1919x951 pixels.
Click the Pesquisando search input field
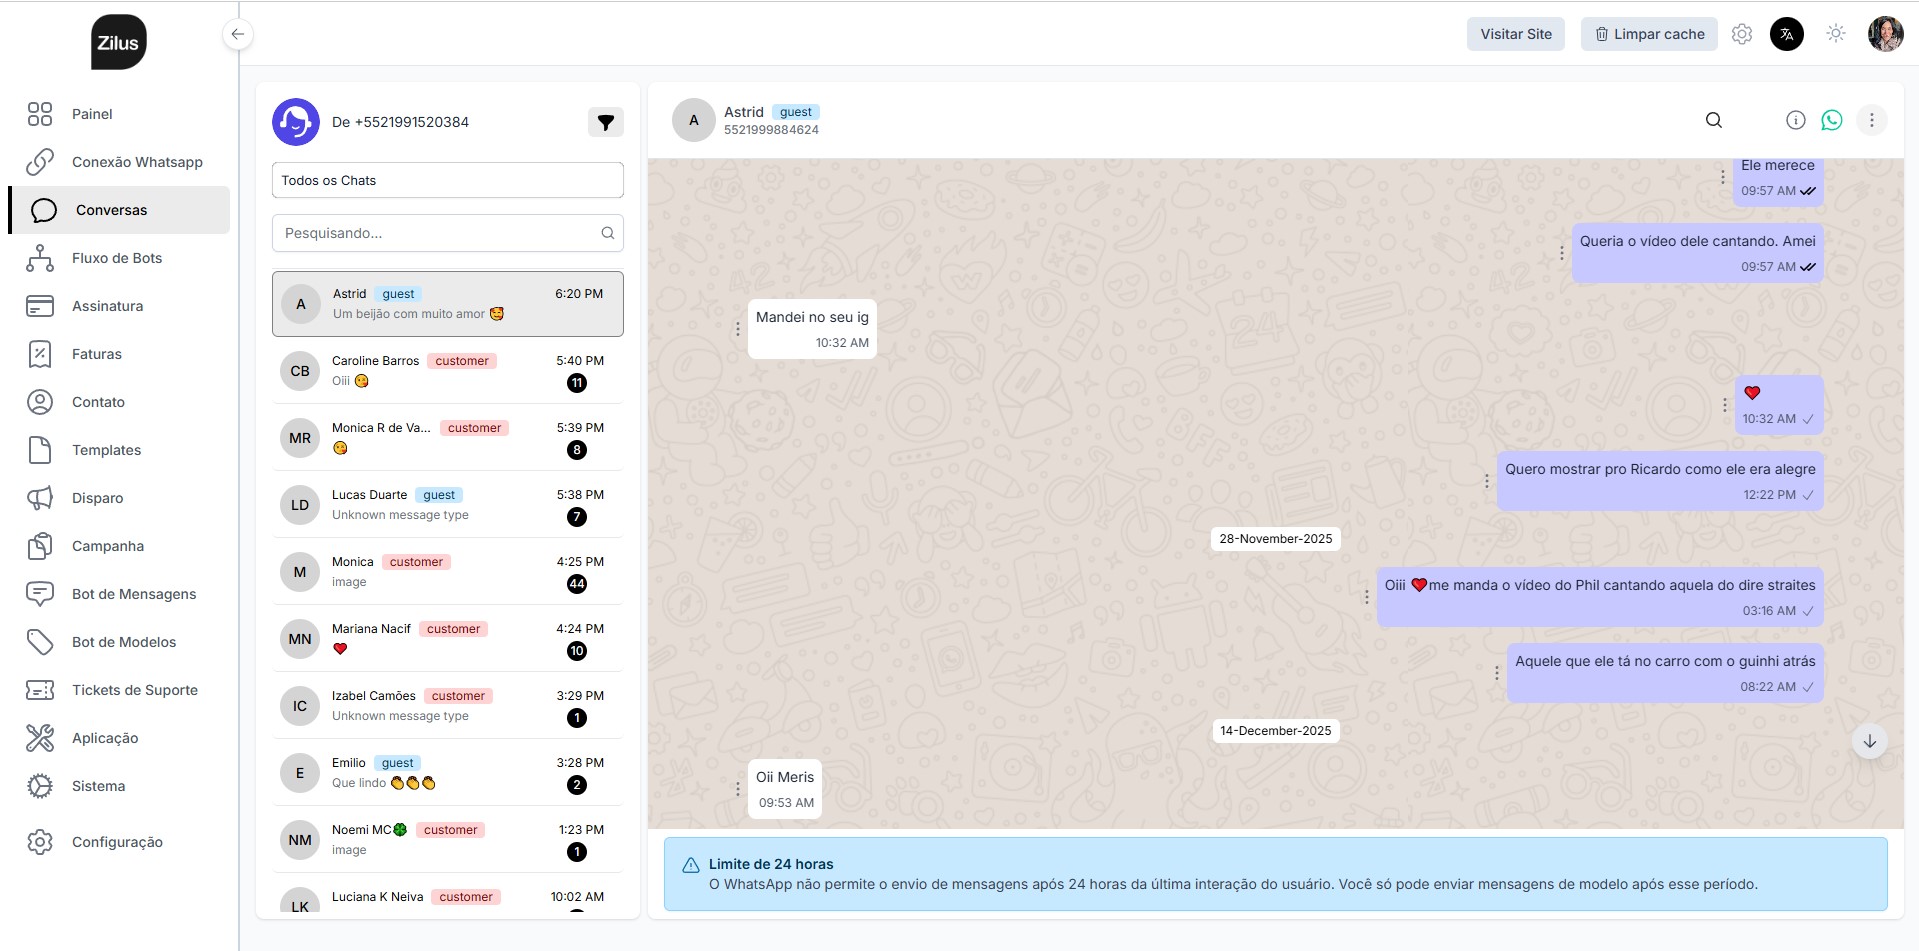(x=447, y=232)
